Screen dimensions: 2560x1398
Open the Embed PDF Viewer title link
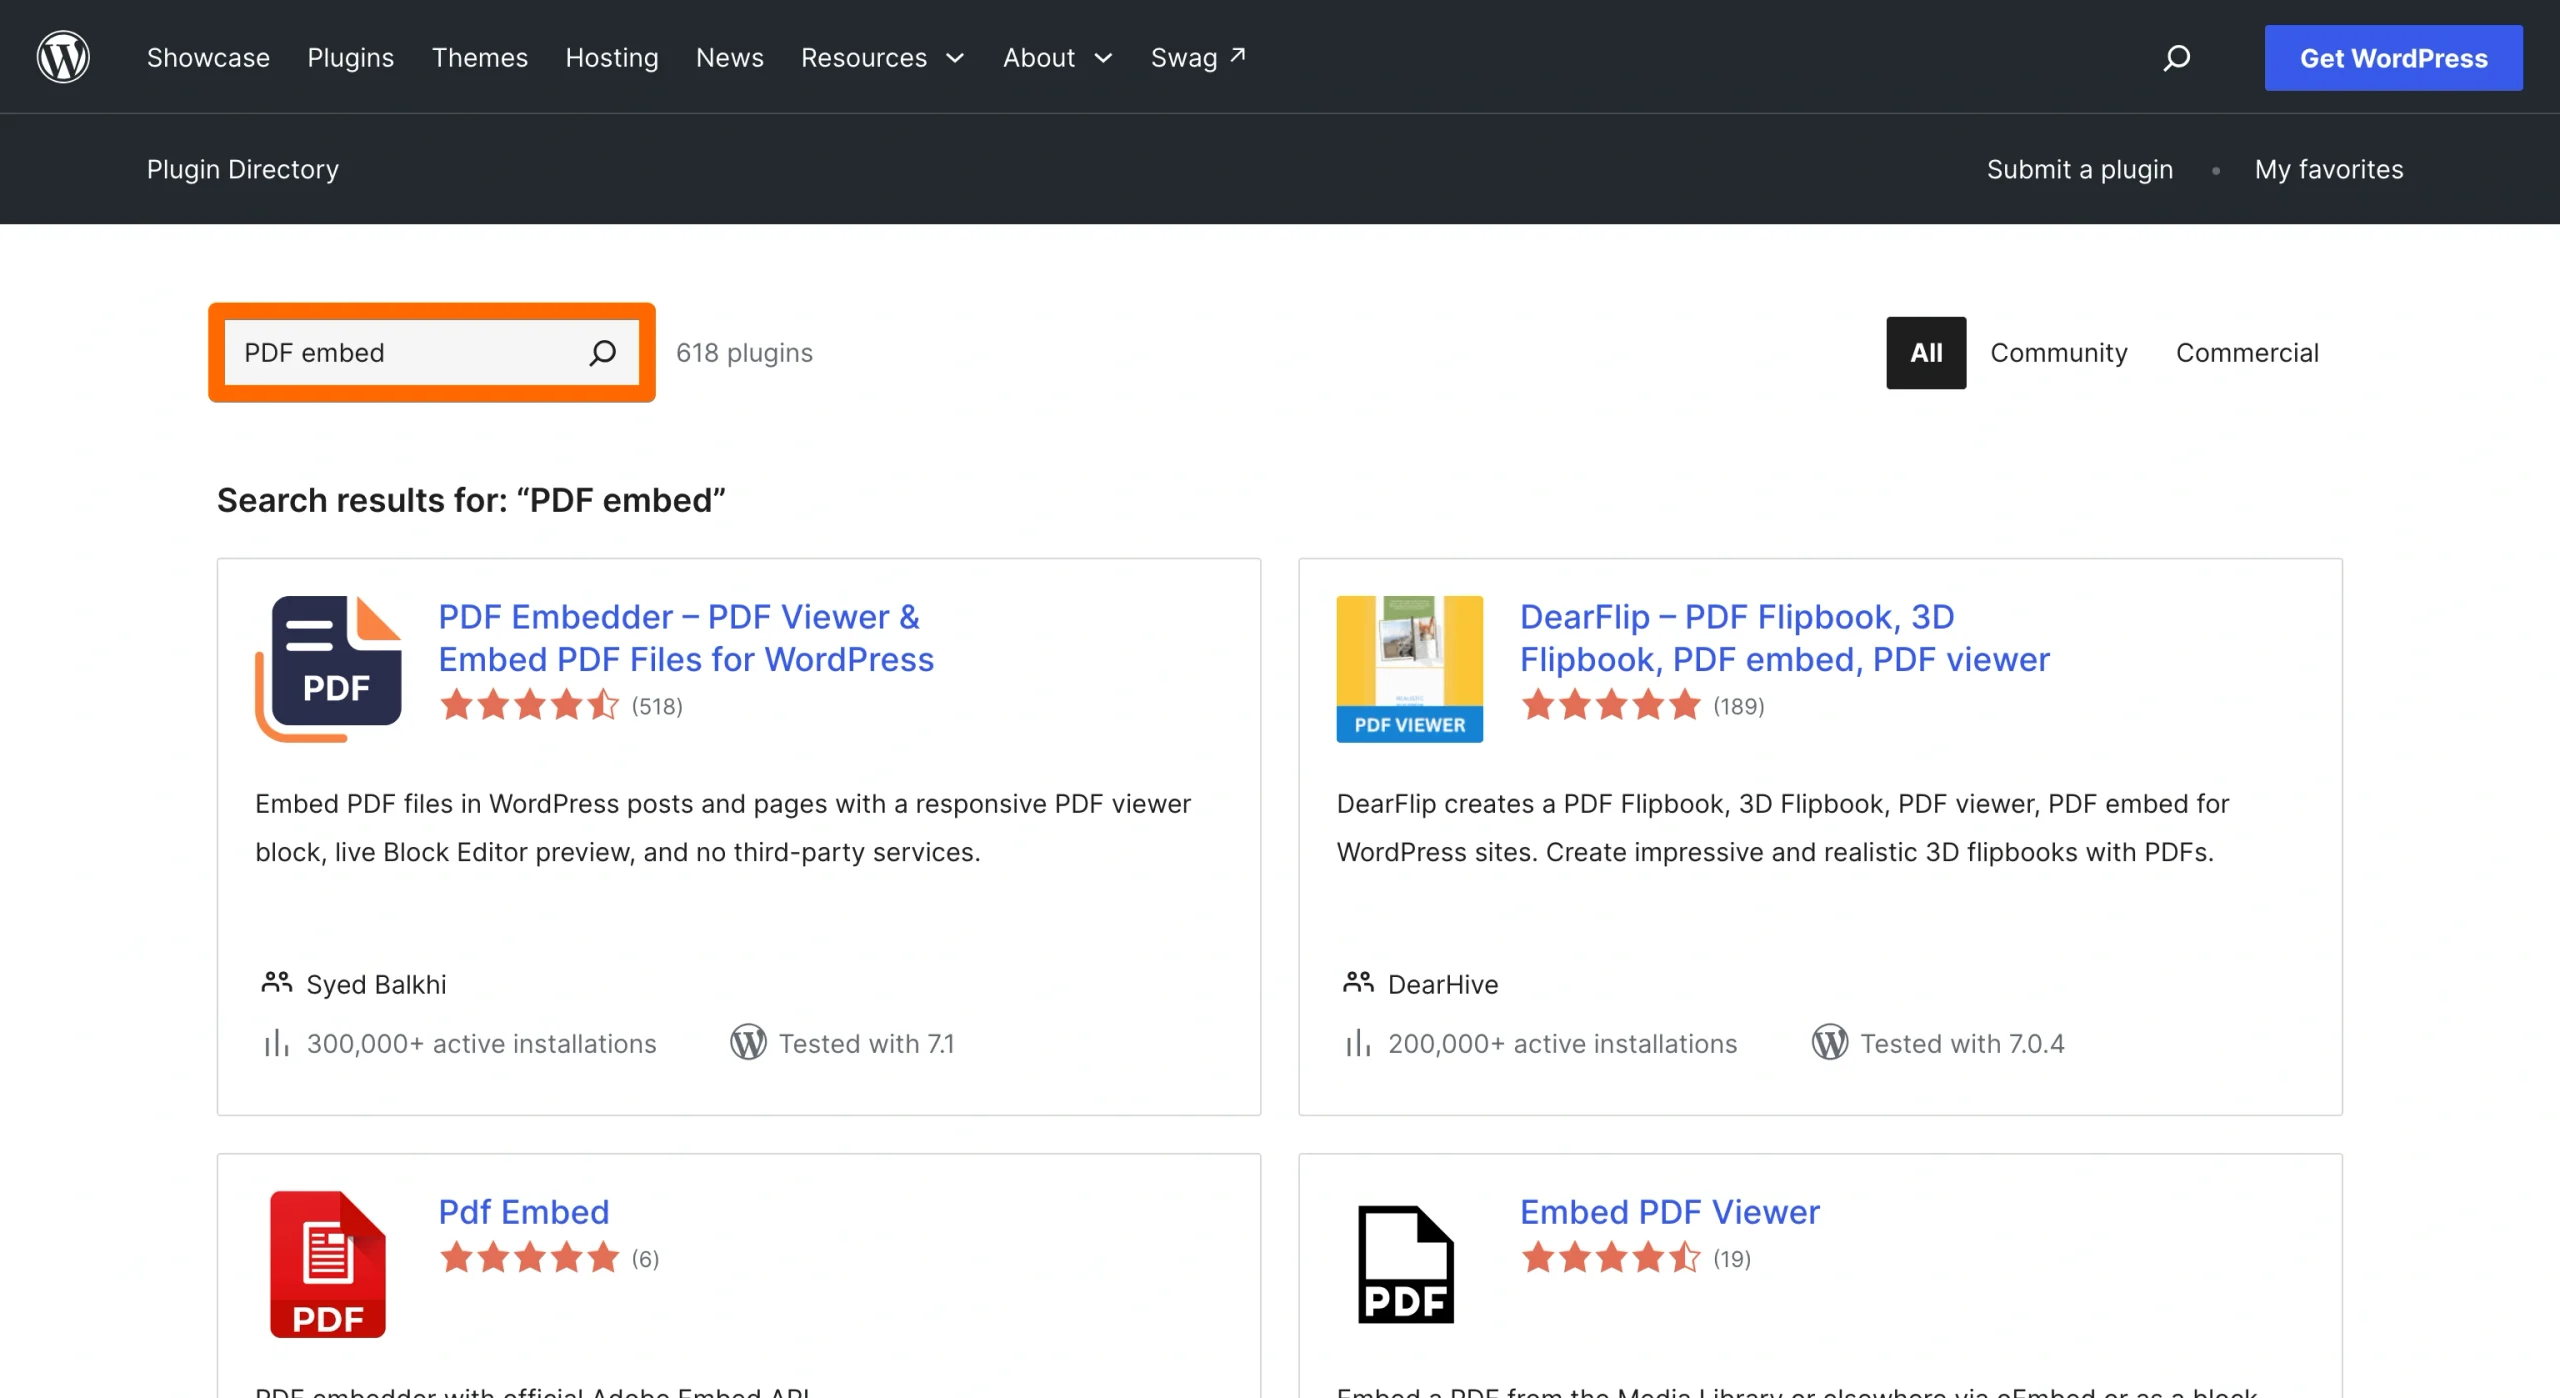1669,1212
